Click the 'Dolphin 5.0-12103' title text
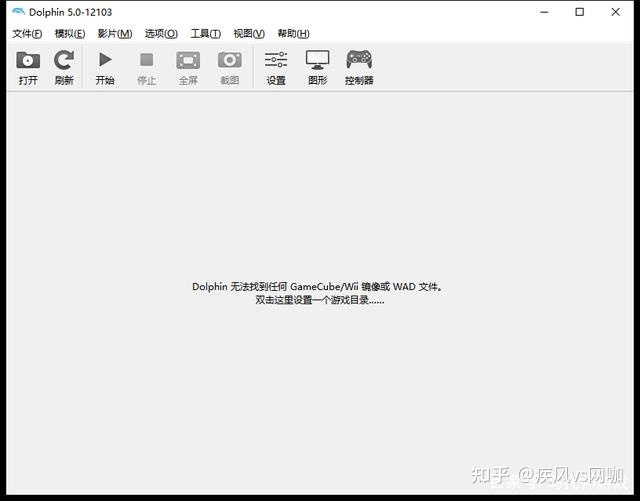This screenshot has width=640, height=501. click(x=70, y=12)
